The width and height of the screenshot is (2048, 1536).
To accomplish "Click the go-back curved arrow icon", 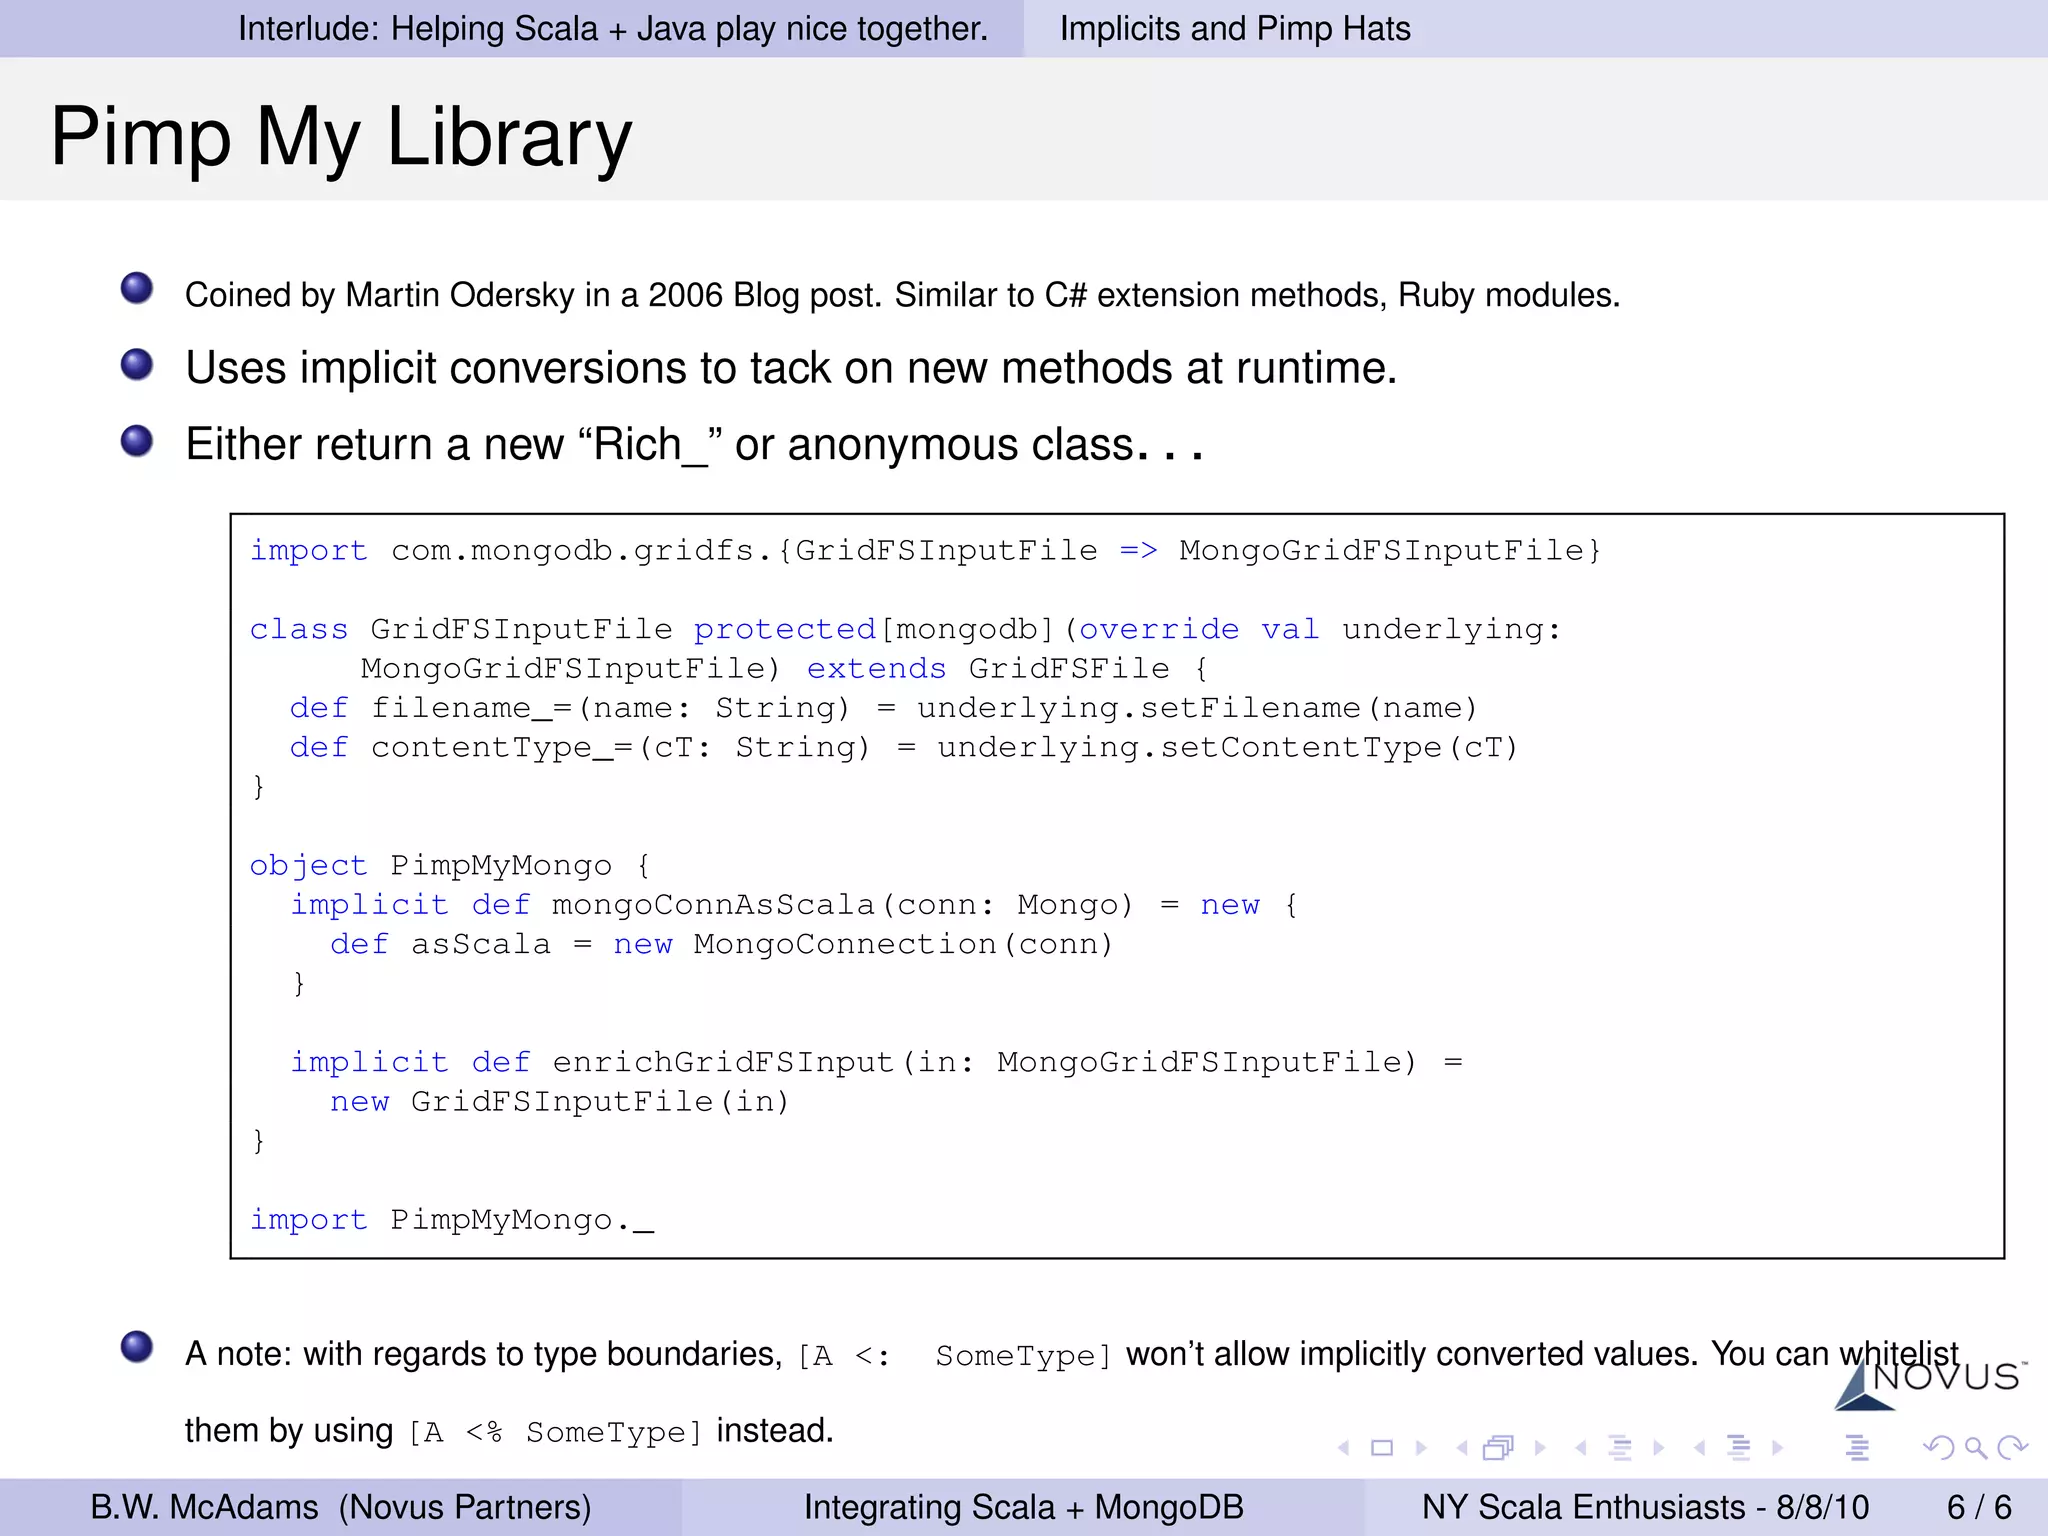I will tap(1938, 1448).
